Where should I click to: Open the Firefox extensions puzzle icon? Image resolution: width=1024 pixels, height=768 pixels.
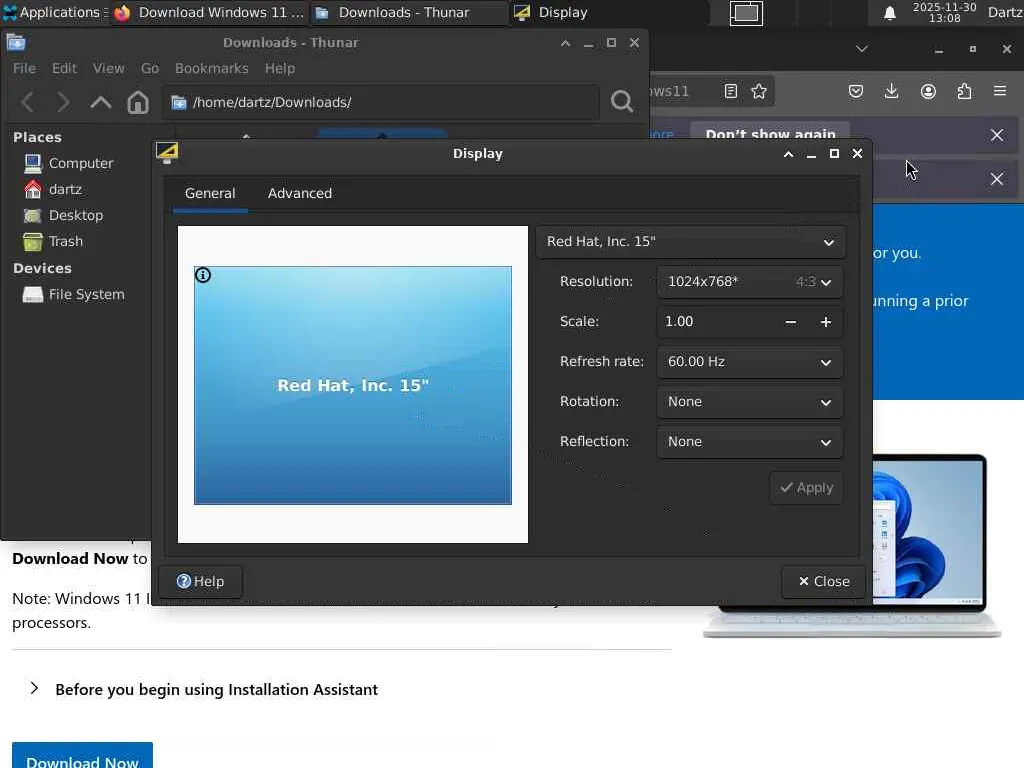click(x=964, y=91)
